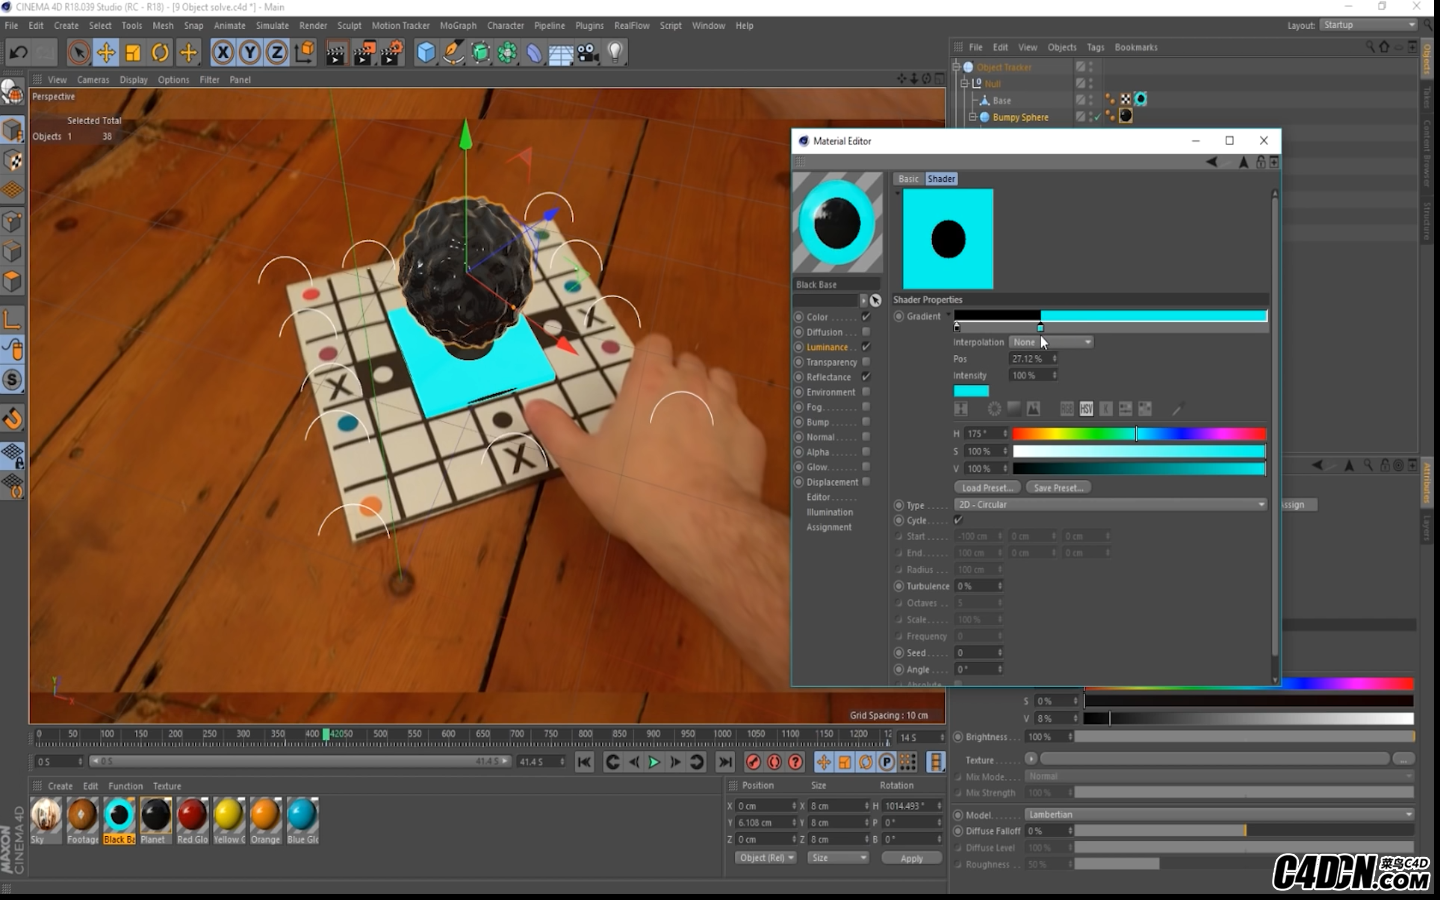
Task: Activate the Move tool in top toolbar
Action: click(x=106, y=53)
